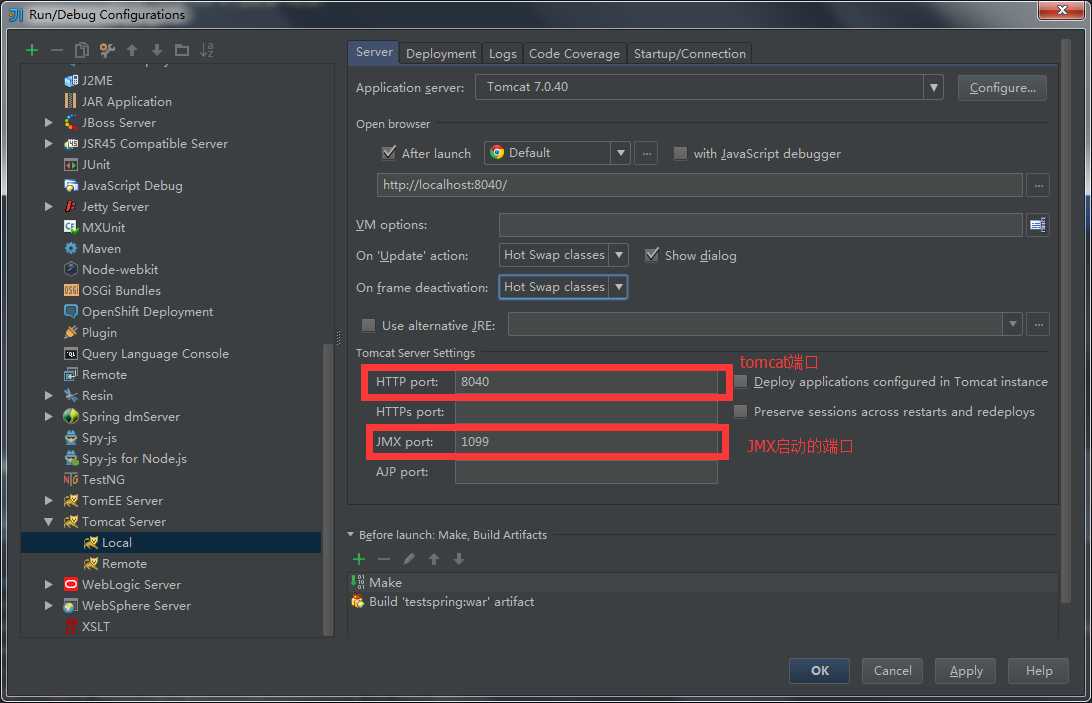
Task: Select Build 'testspring:war' artifact task
Action: [443, 602]
